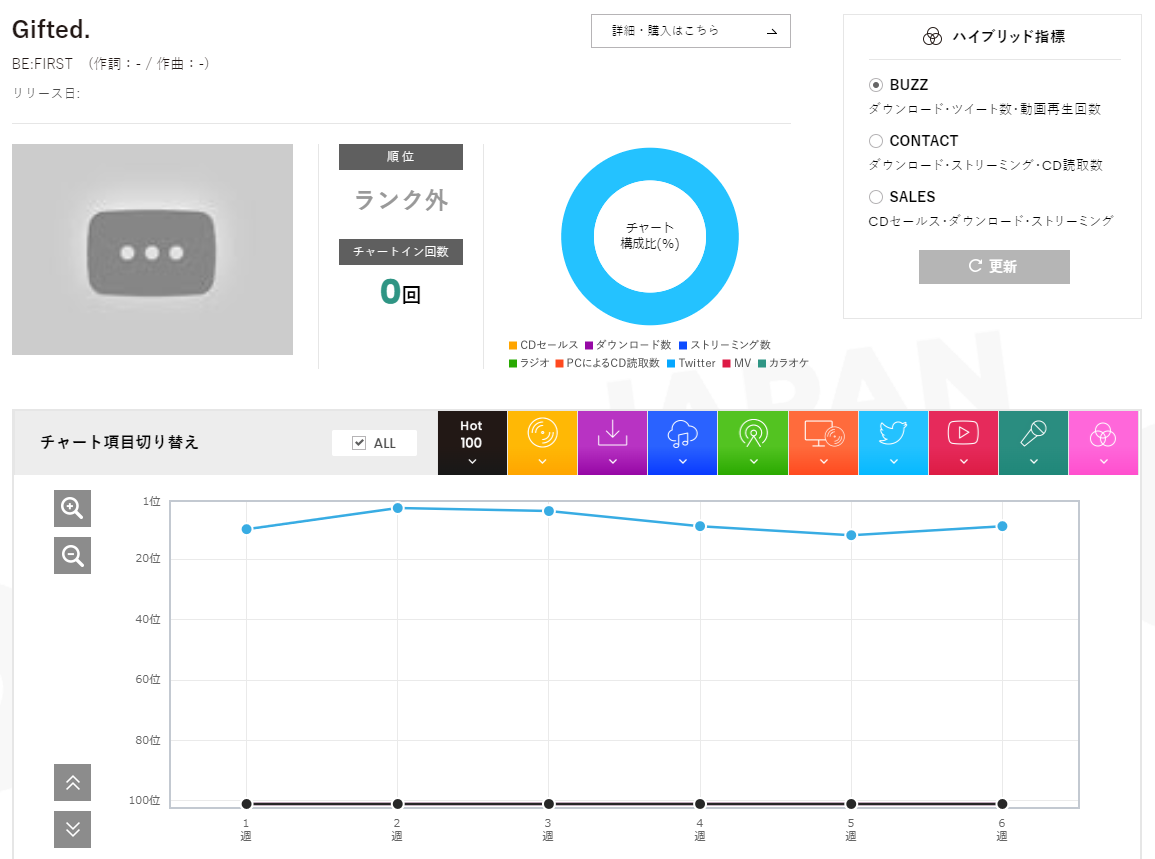Select the CONTACT radio button

(876, 141)
